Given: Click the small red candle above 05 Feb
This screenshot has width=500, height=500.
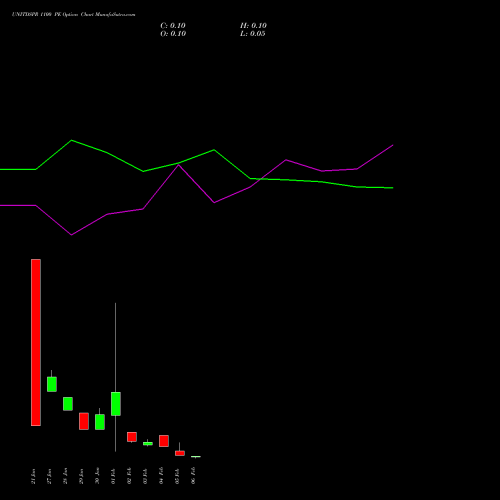Looking at the screenshot, I should pos(180,453).
